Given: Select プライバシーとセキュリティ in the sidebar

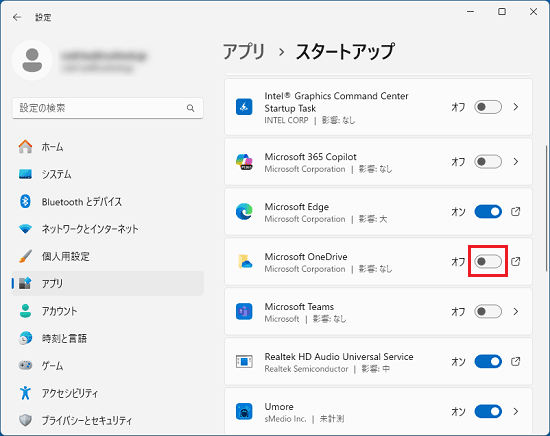Looking at the screenshot, I should 108,420.
